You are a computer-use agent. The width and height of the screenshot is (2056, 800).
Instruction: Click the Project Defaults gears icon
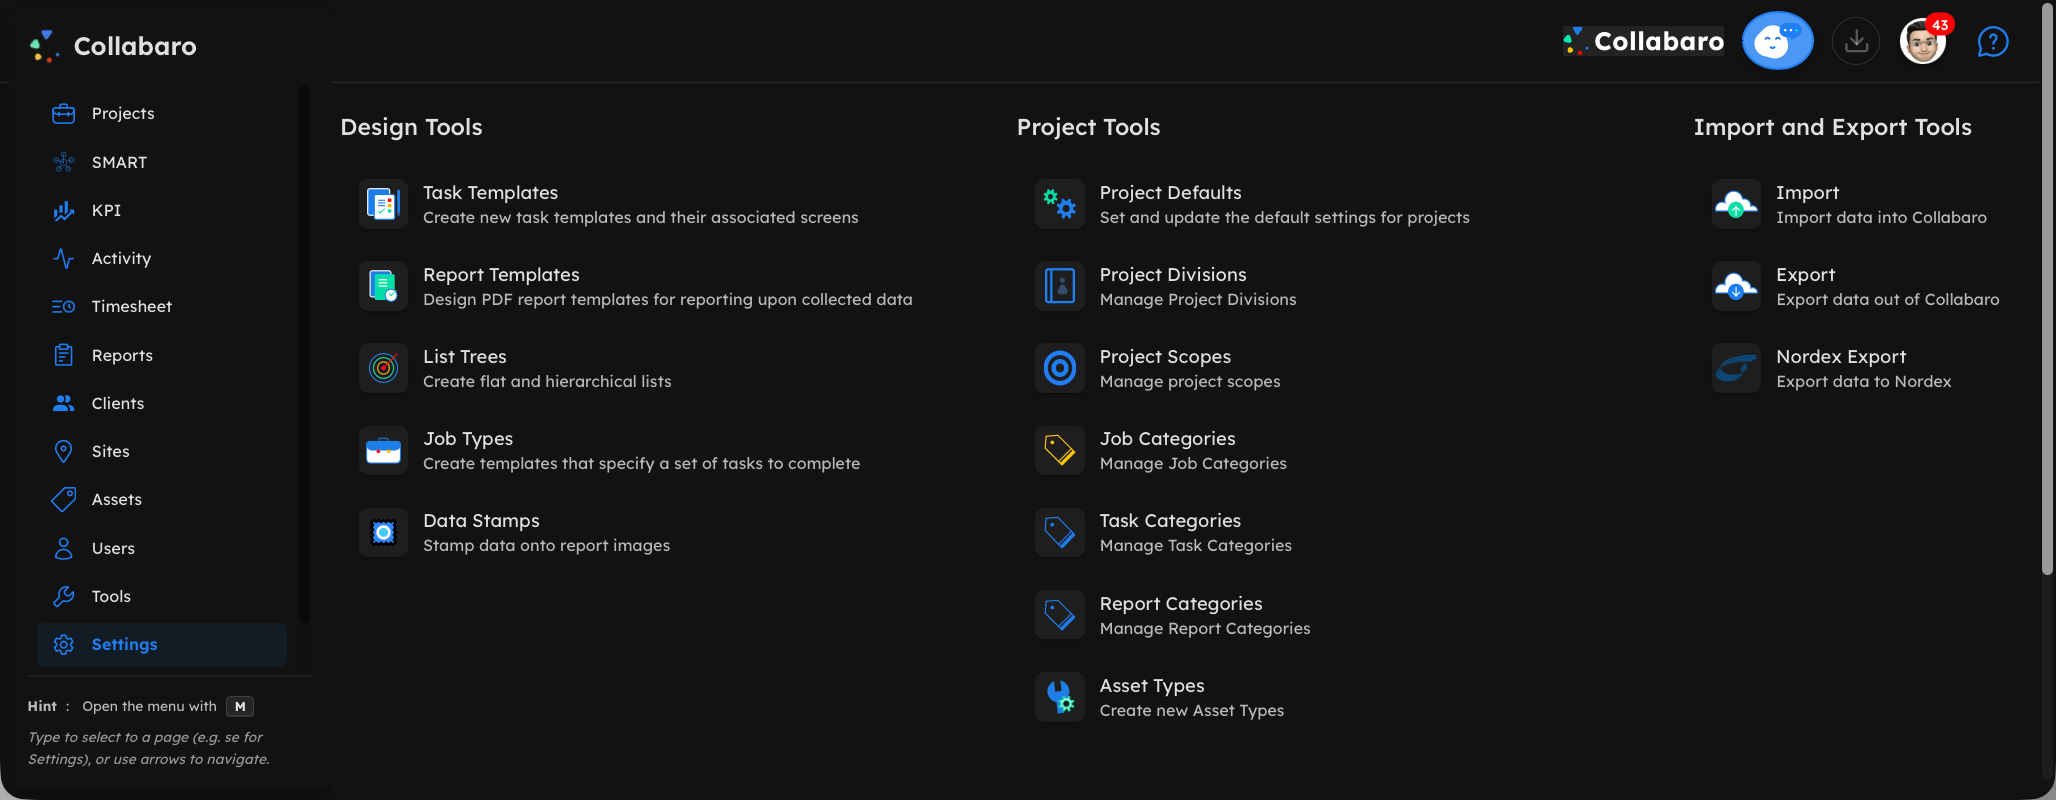tap(1060, 204)
